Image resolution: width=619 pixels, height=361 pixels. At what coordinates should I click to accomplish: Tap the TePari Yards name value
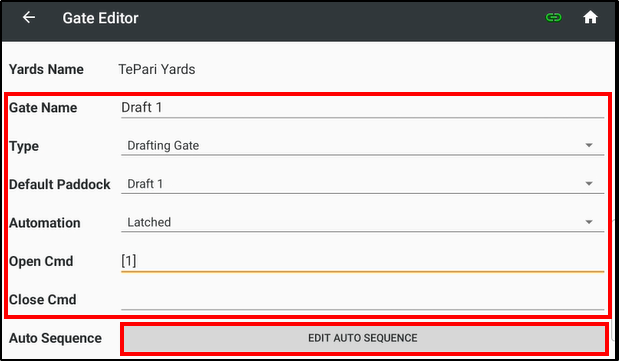tap(157, 70)
